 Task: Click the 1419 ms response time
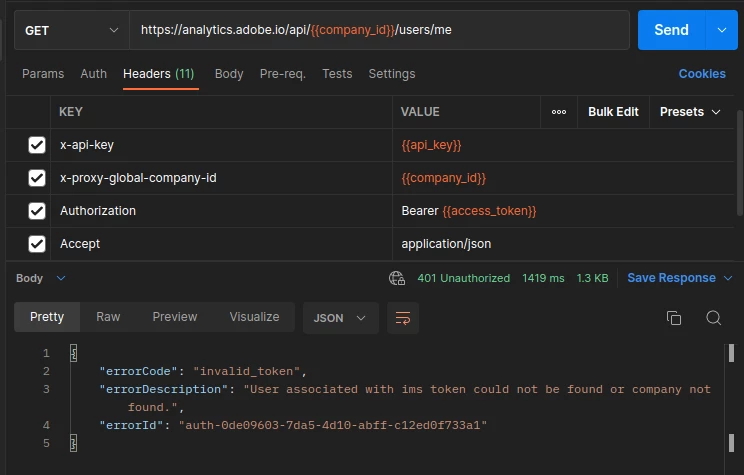click(543, 278)
